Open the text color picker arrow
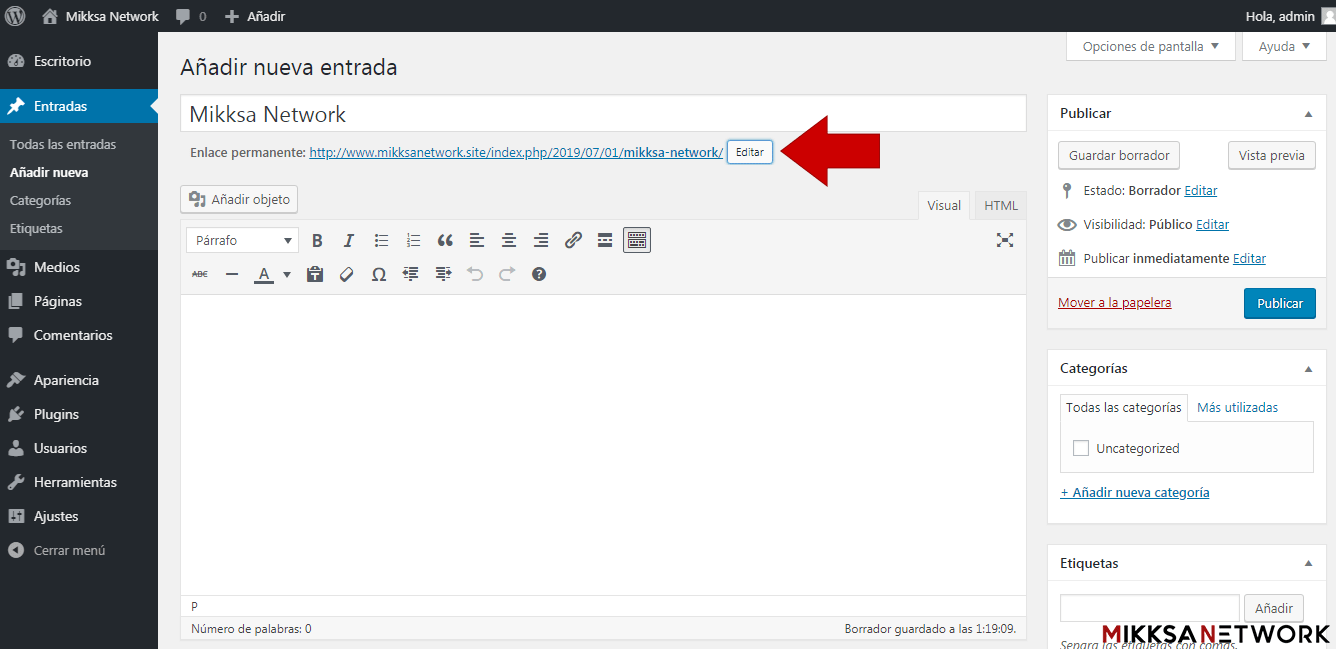The width and height of the screenshot is (1336, 649). (x=287, y=274)
